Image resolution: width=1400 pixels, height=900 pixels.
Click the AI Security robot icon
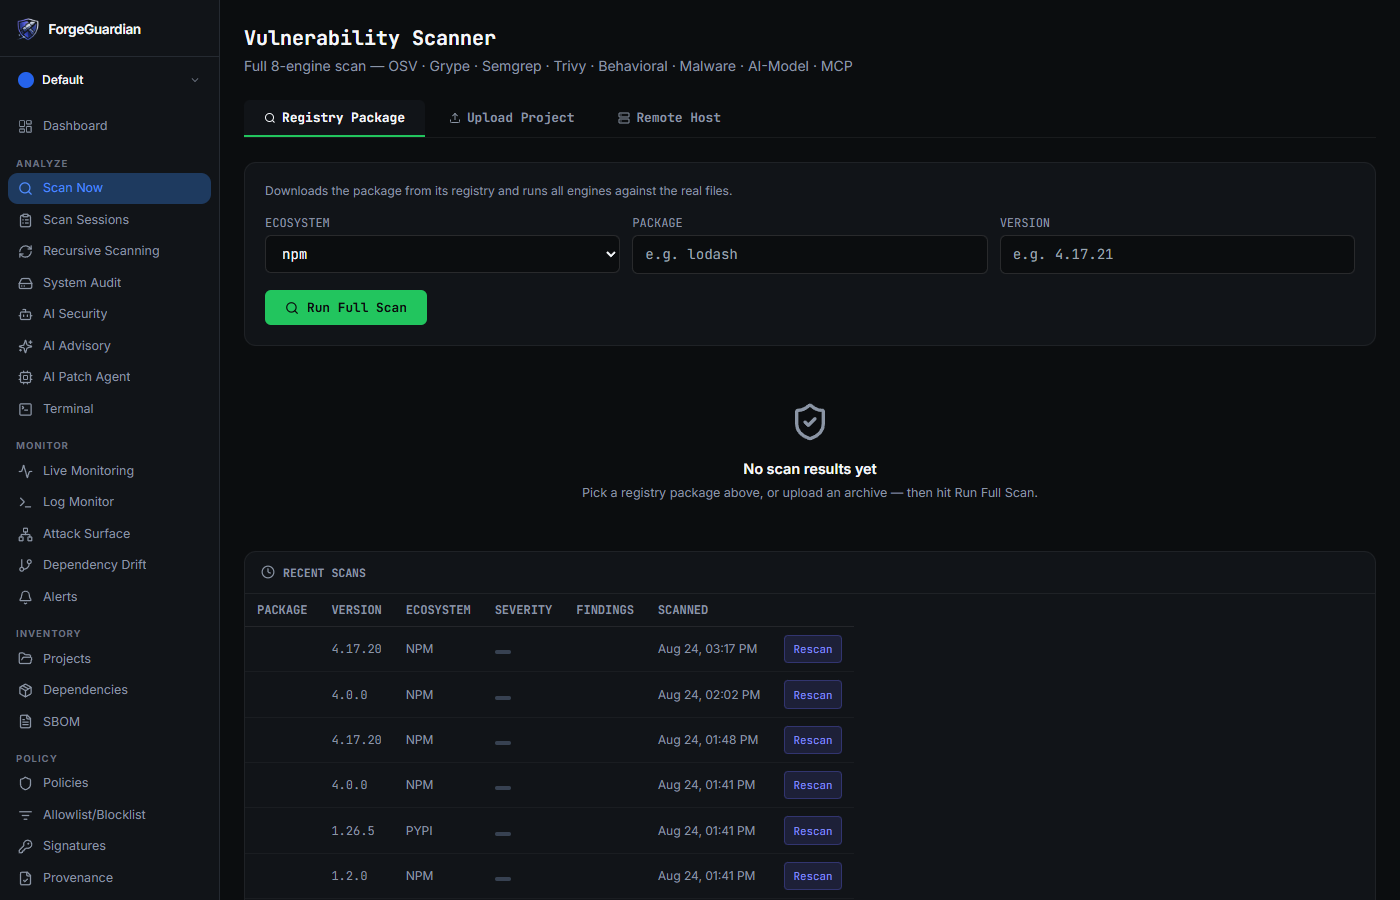pos(26,314)
